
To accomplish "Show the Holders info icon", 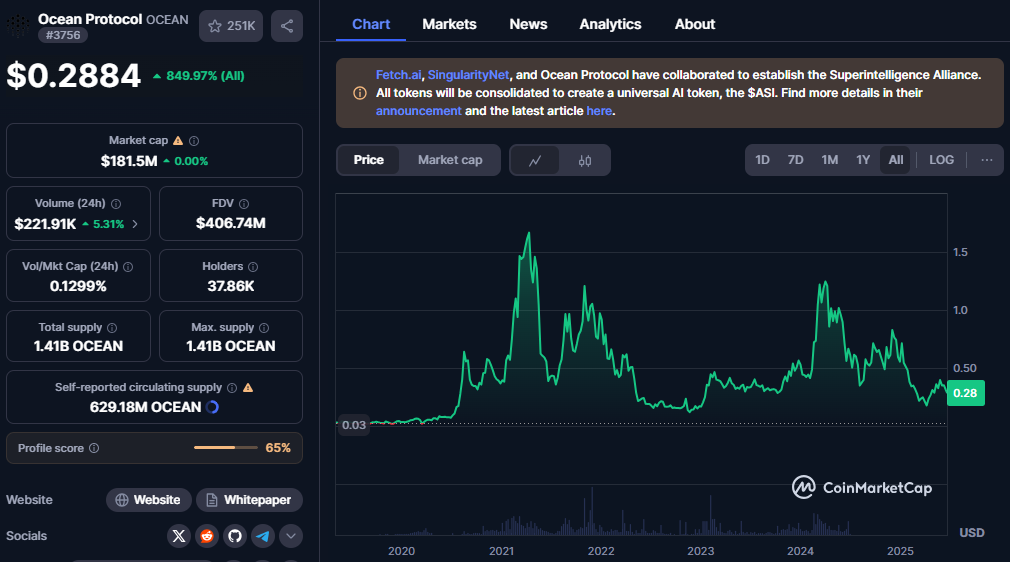I will click(253, 267).
